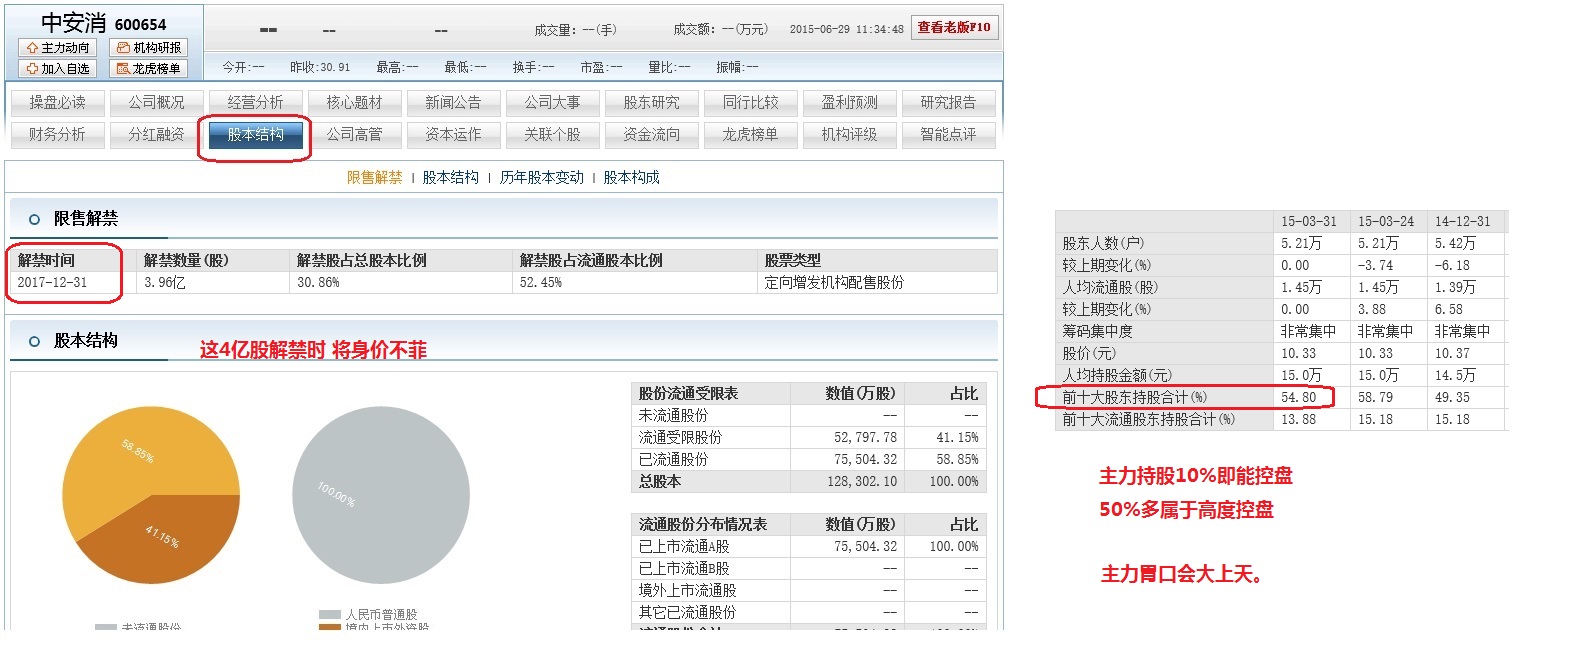1573x665 pixels.
Task: Click 筹码集中度 row label
Action: (x=1097, y=331)
